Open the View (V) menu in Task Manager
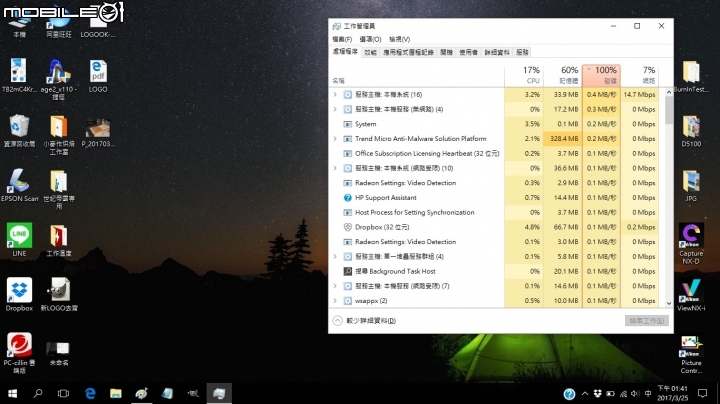This screenshot has height=404, width=720. pyautogui.click(x=399, y=39)
